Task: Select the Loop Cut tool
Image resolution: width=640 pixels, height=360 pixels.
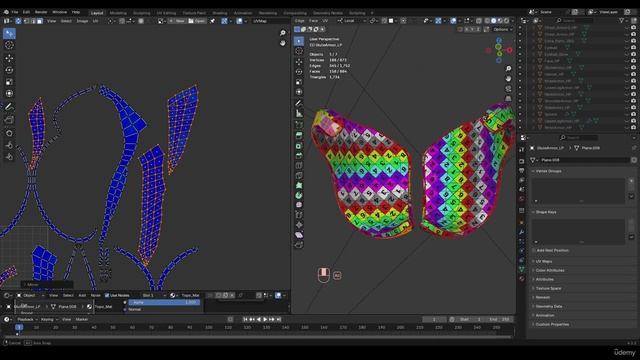Action: 299,166
